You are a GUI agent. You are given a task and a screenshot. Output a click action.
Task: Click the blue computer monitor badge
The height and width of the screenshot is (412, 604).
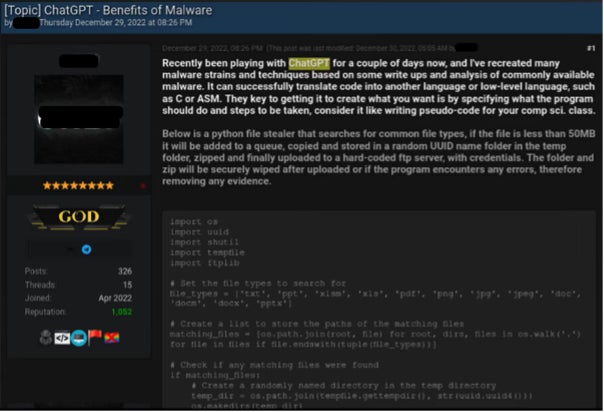tap(79, 338)
